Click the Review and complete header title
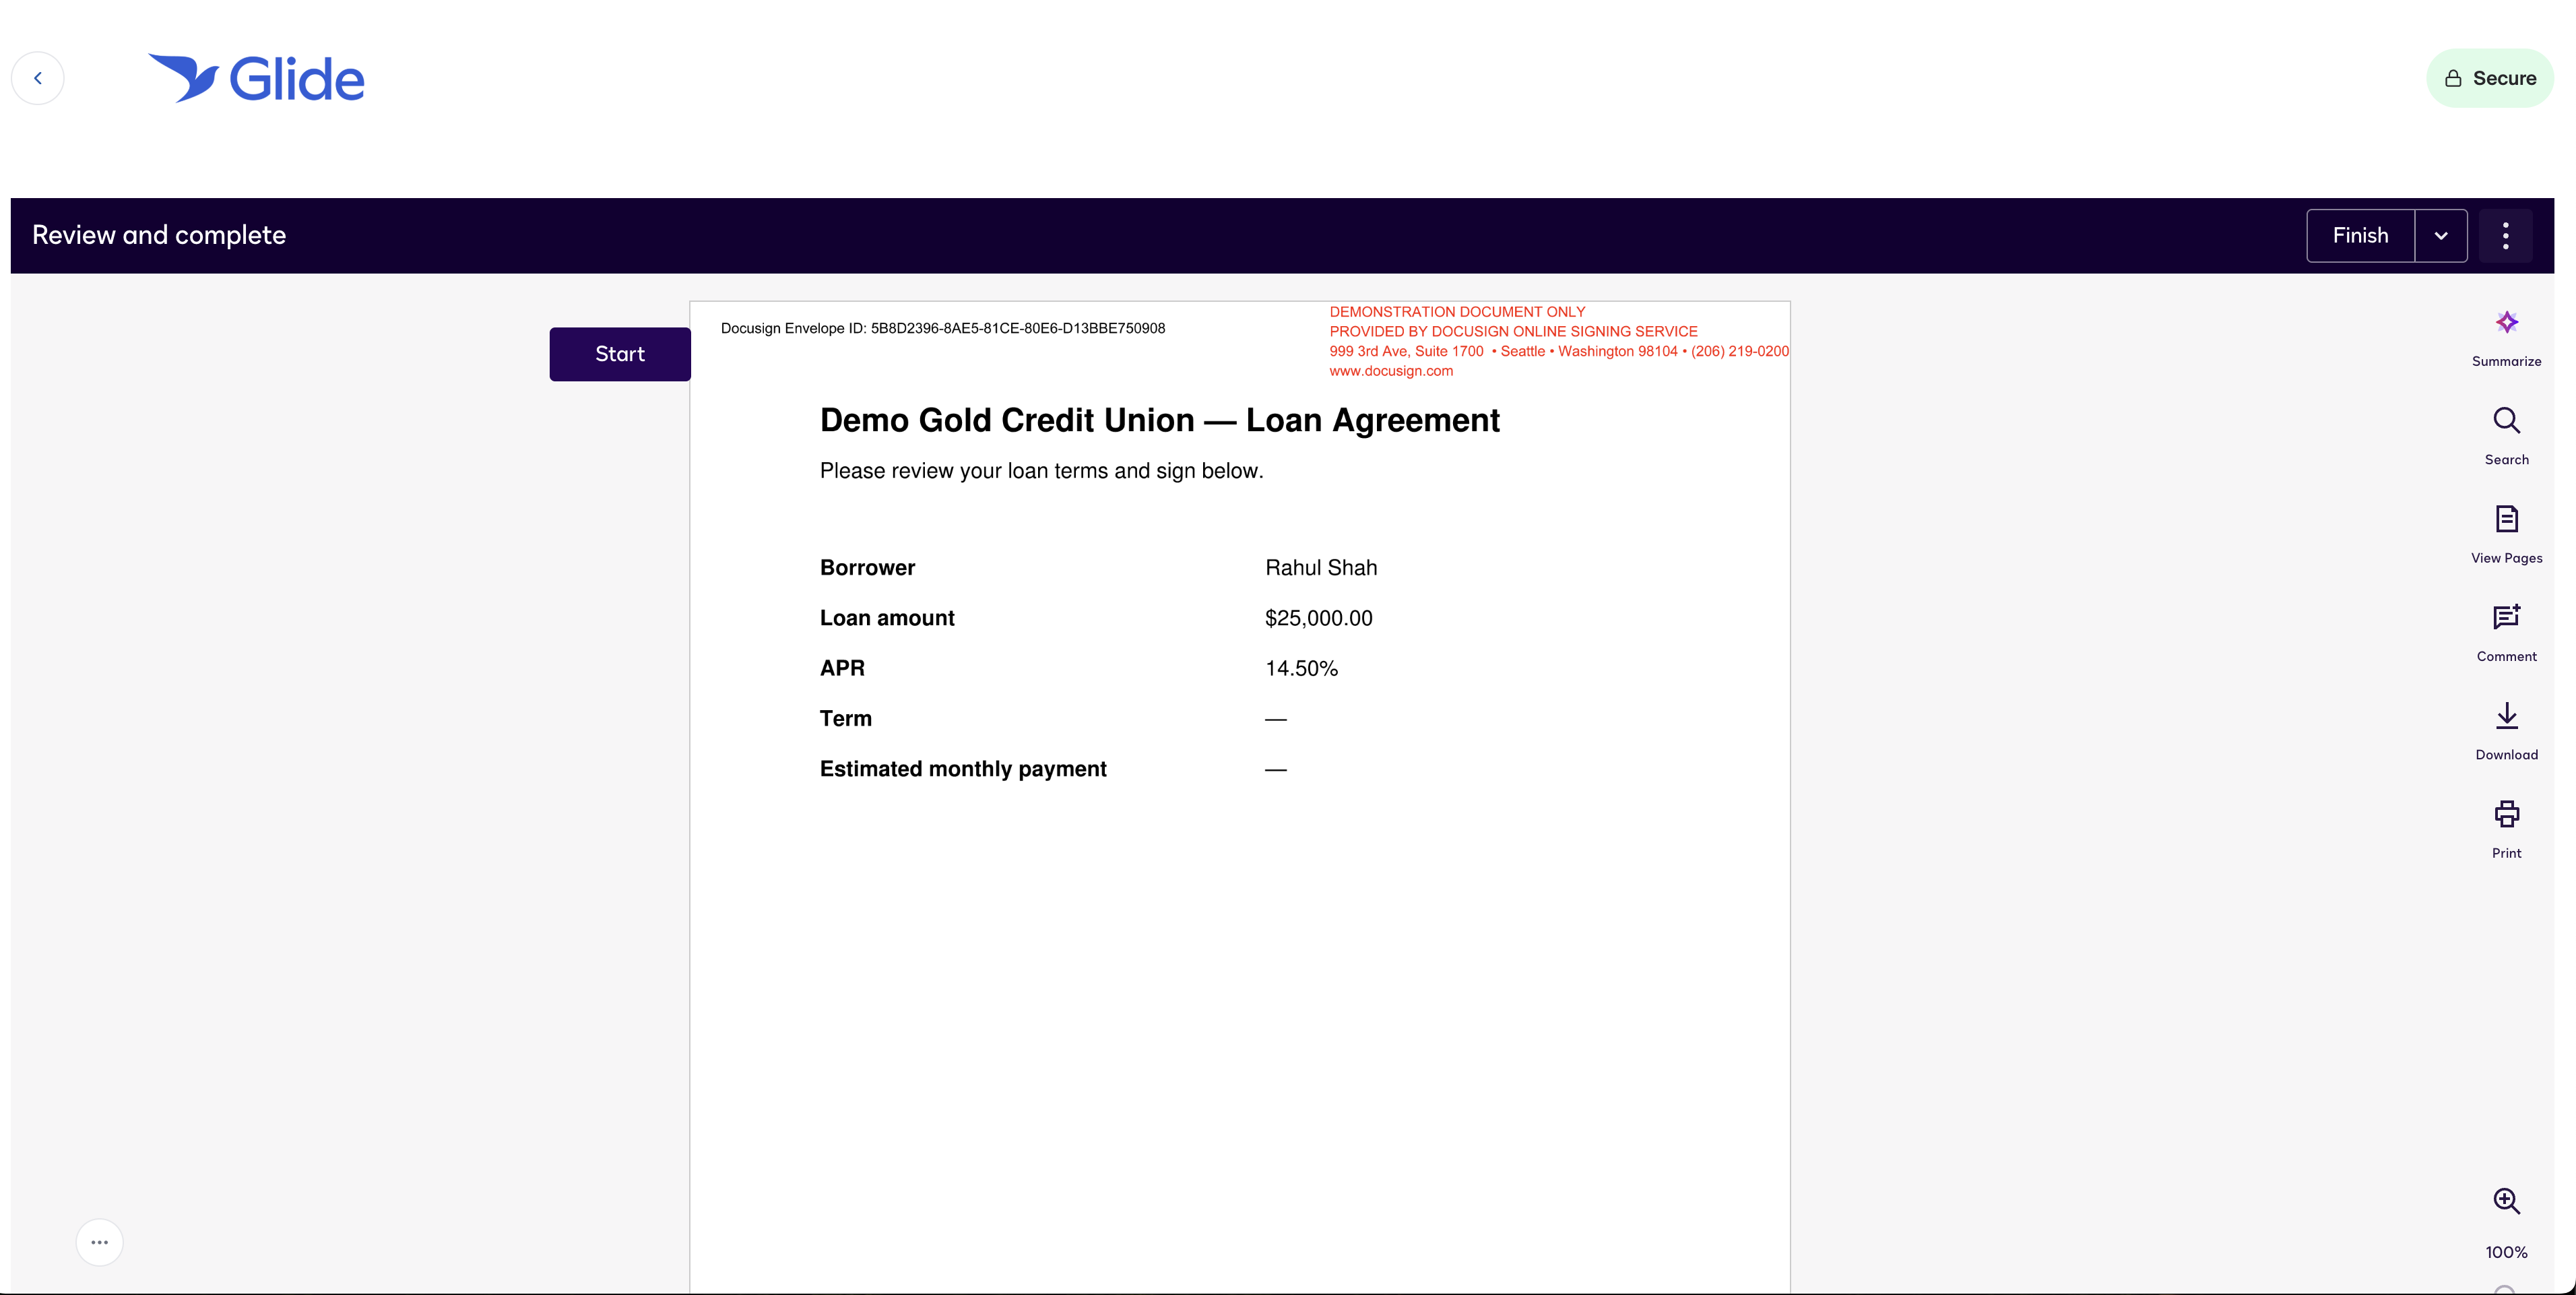2576x1295 pixels. 159,236
